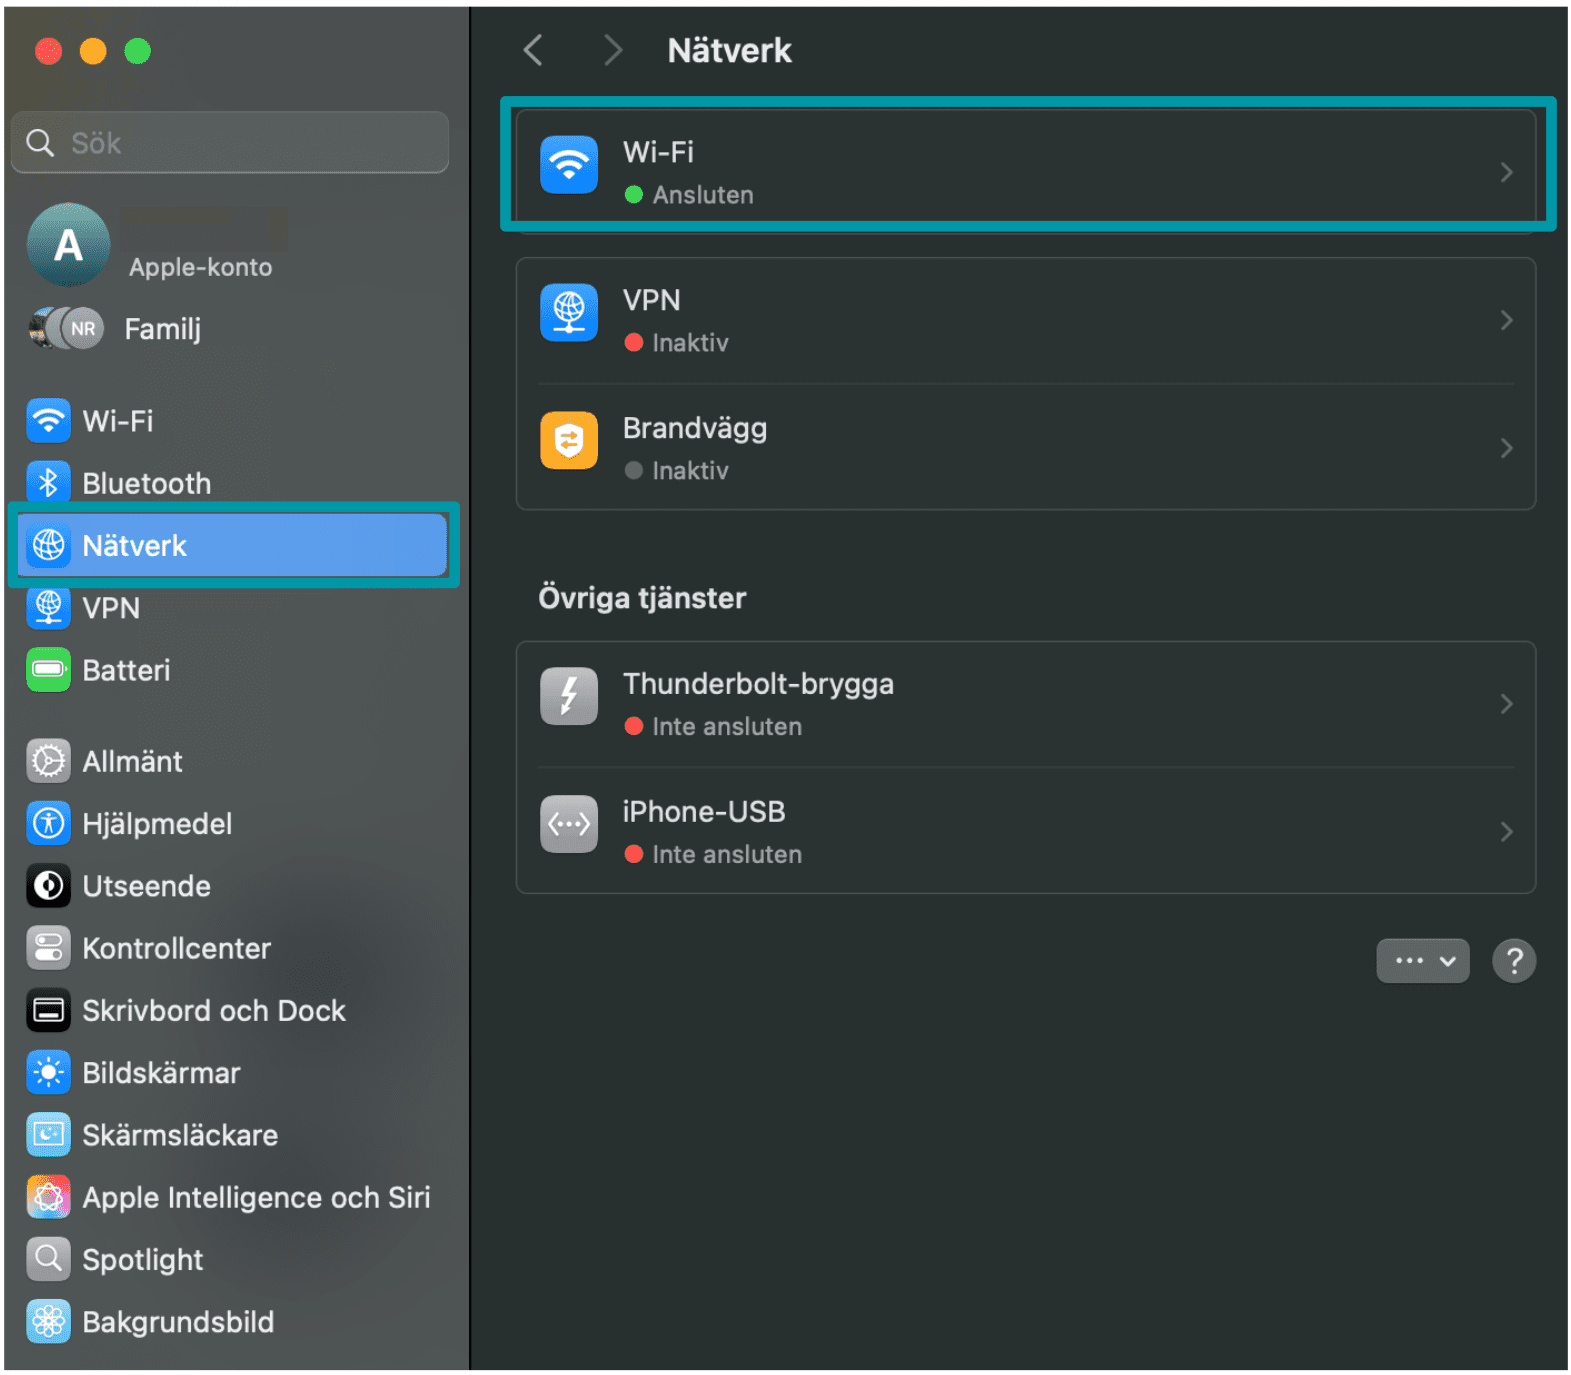The width and height of the screenshot is (1571, 1375).
Task: Click the Hjälpmedel accessibility icon
Action: click(x=48, y=824)
